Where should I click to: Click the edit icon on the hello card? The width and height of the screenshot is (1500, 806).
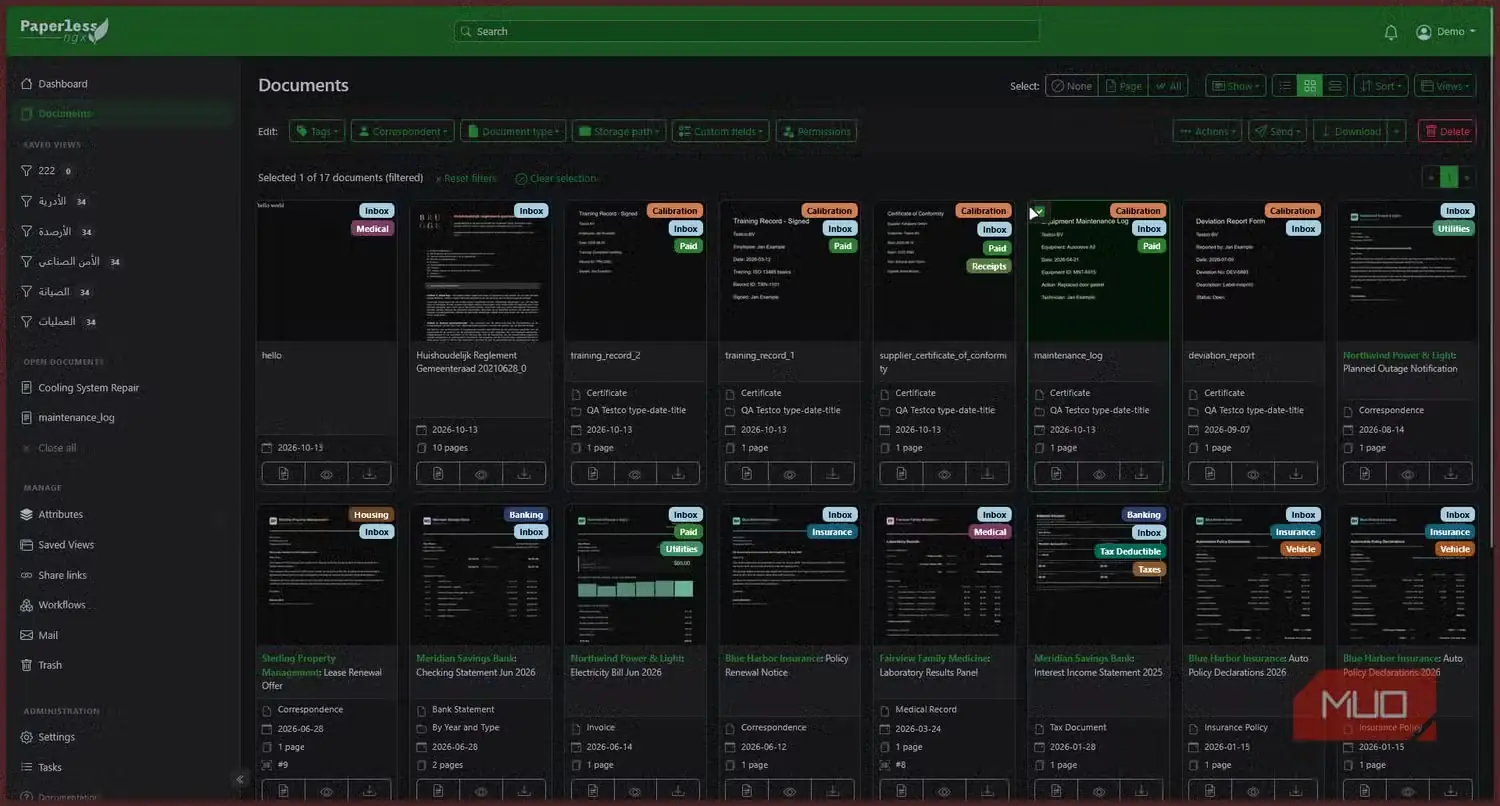(284, 474)
